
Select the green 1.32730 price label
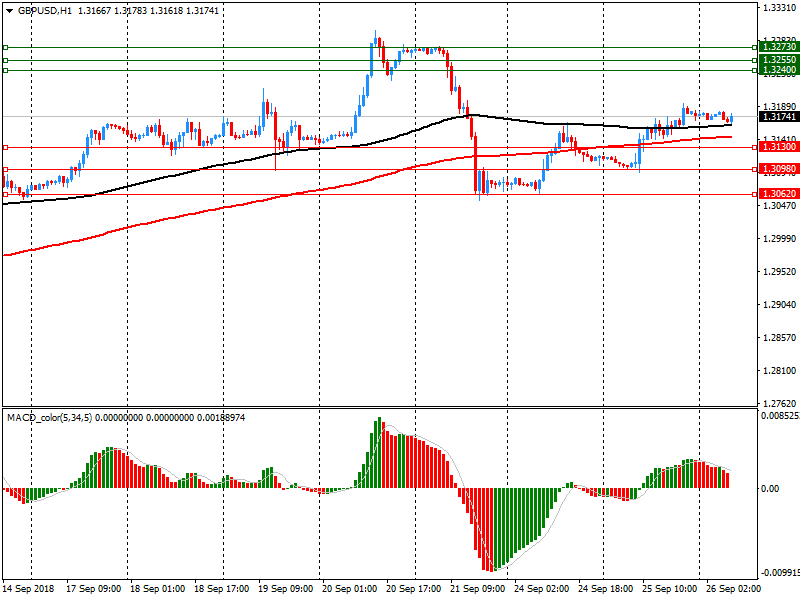click(x=778, y=47)
